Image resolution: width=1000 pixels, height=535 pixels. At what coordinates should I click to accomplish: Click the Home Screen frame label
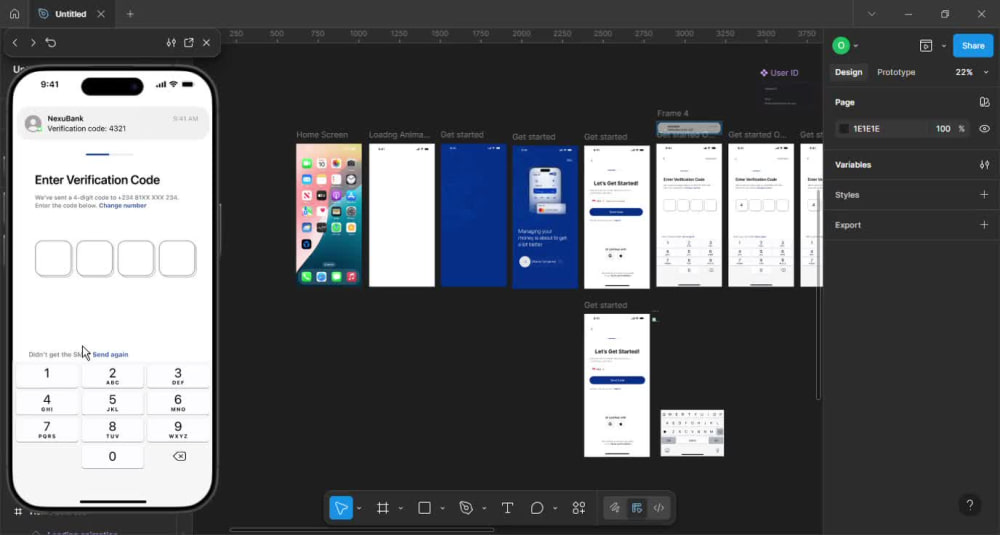[x=322, y=135]
